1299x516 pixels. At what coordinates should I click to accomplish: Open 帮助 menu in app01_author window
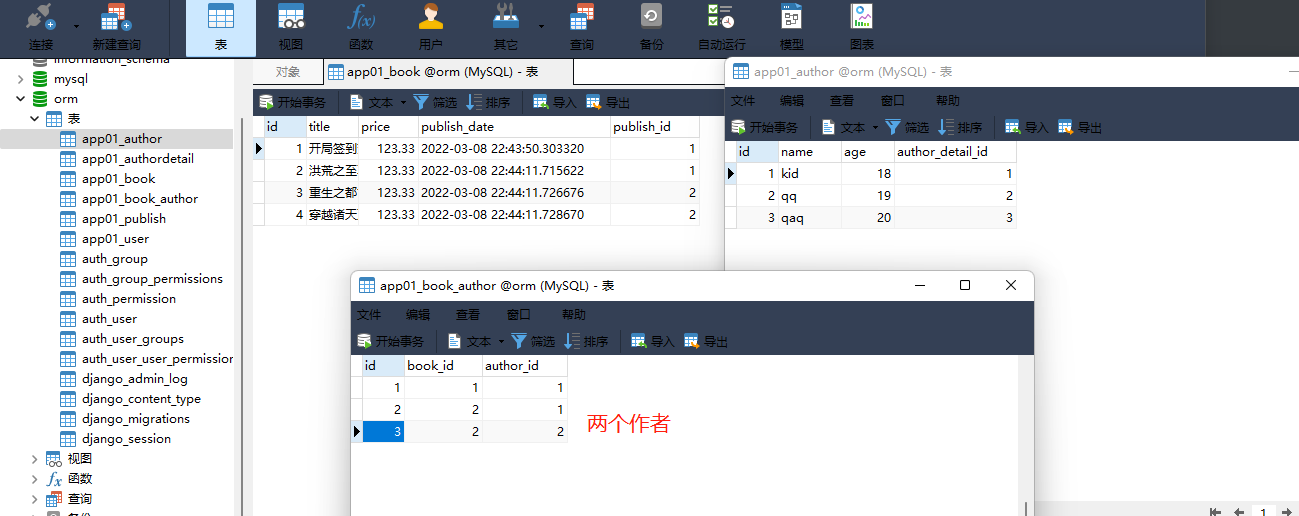[x=947, y=100]
